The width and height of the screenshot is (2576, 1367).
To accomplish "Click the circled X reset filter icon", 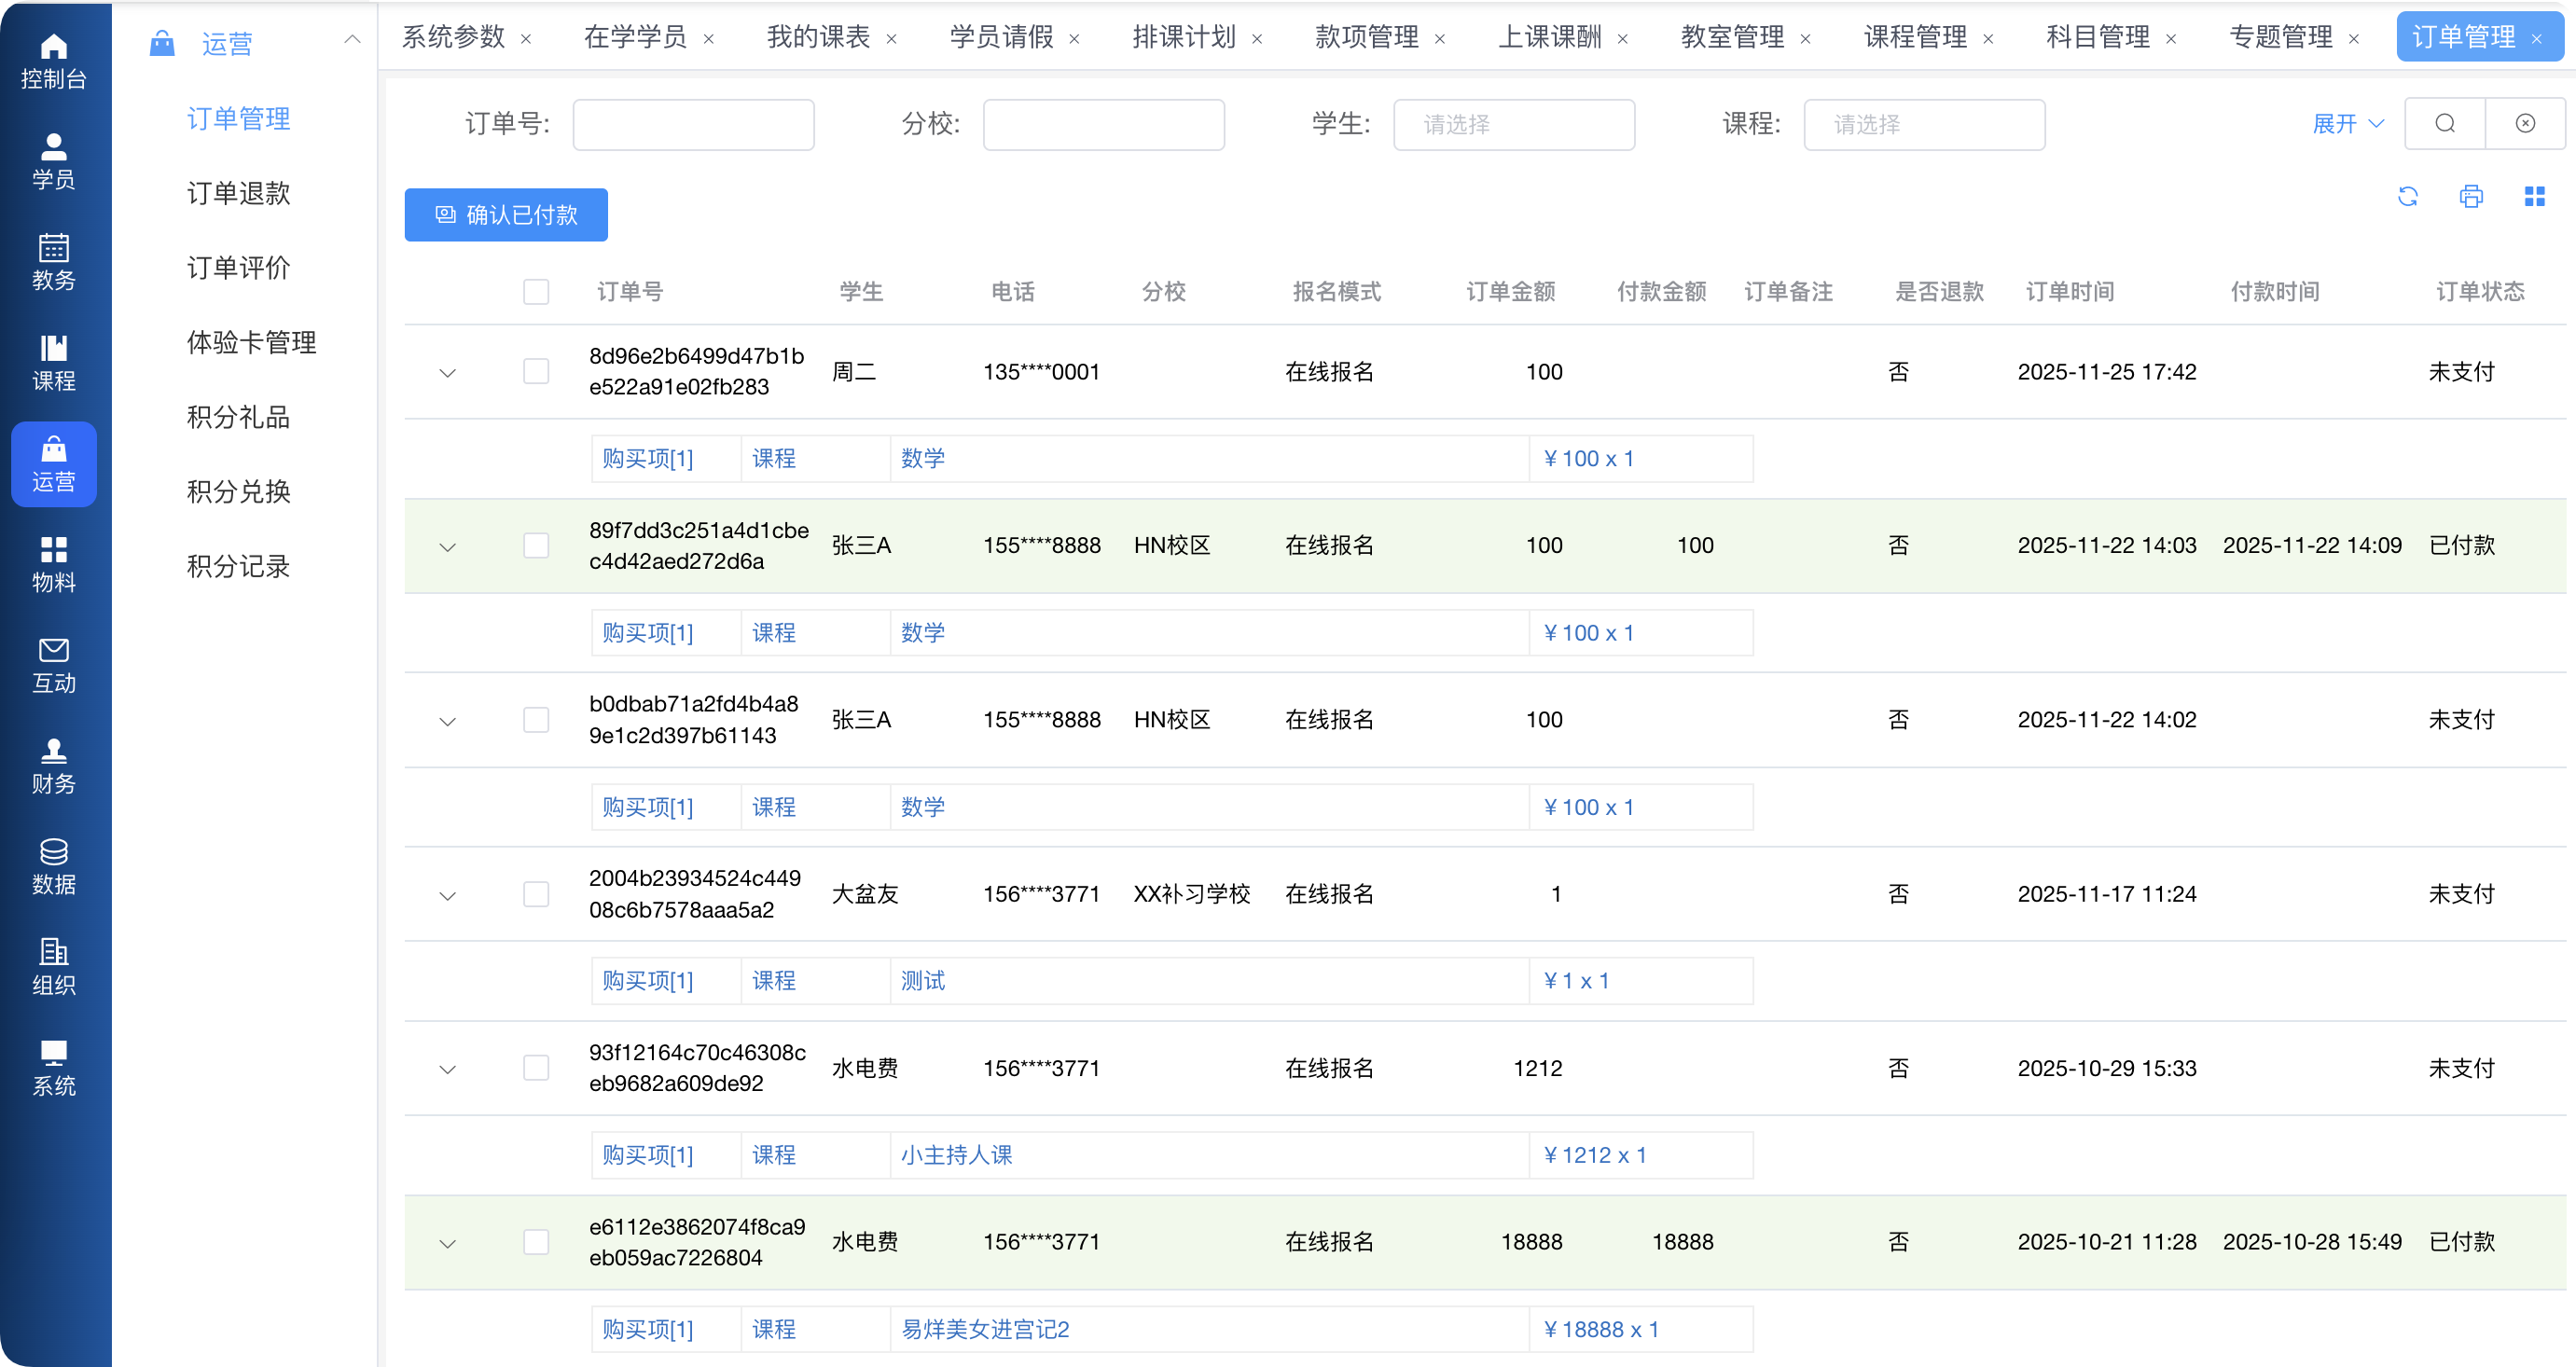I will [x=2525, y=123].
